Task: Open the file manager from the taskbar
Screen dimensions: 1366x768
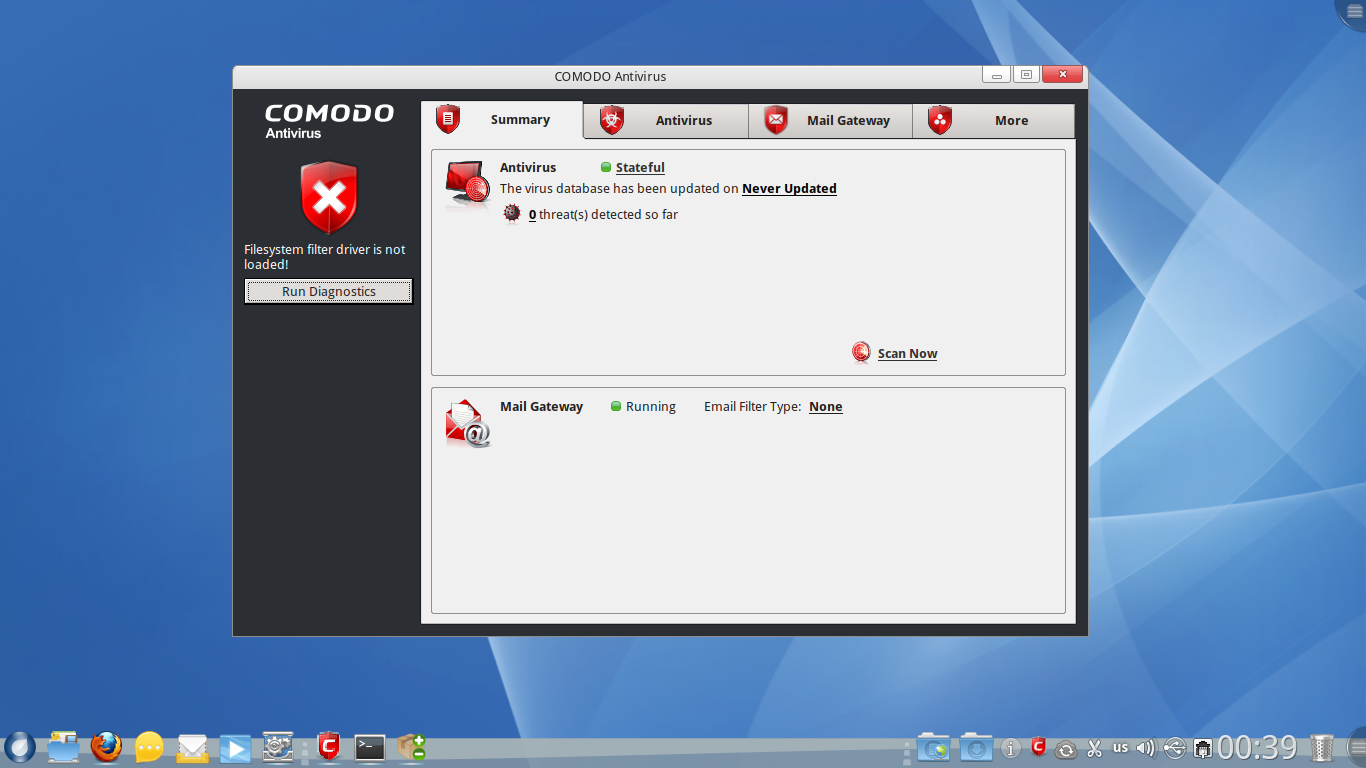Action: click(x=63, y=747)
